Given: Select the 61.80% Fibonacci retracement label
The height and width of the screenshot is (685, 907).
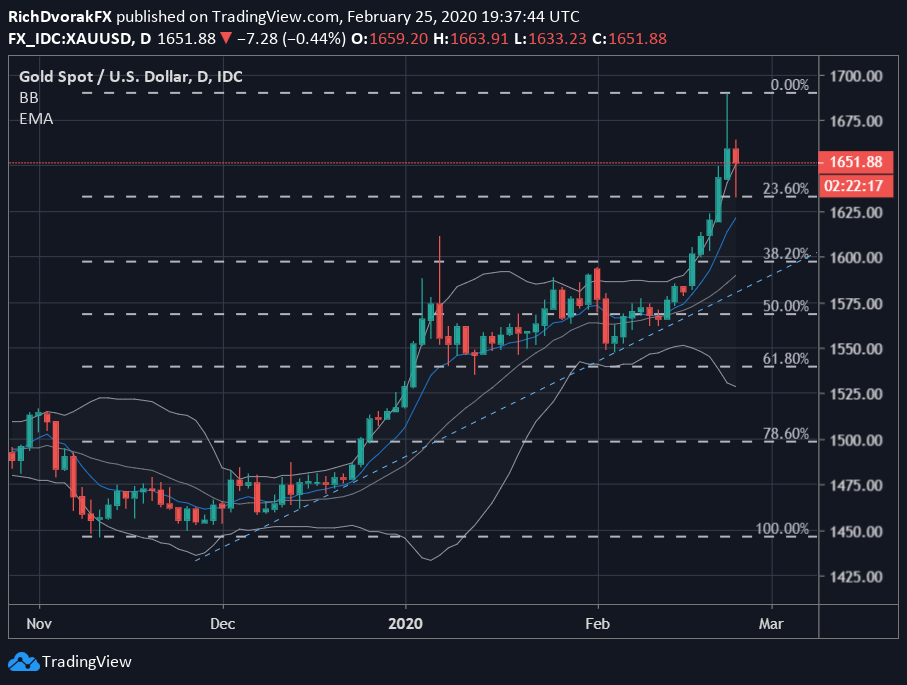Looking at the screenshot, I should pos(785,357).
